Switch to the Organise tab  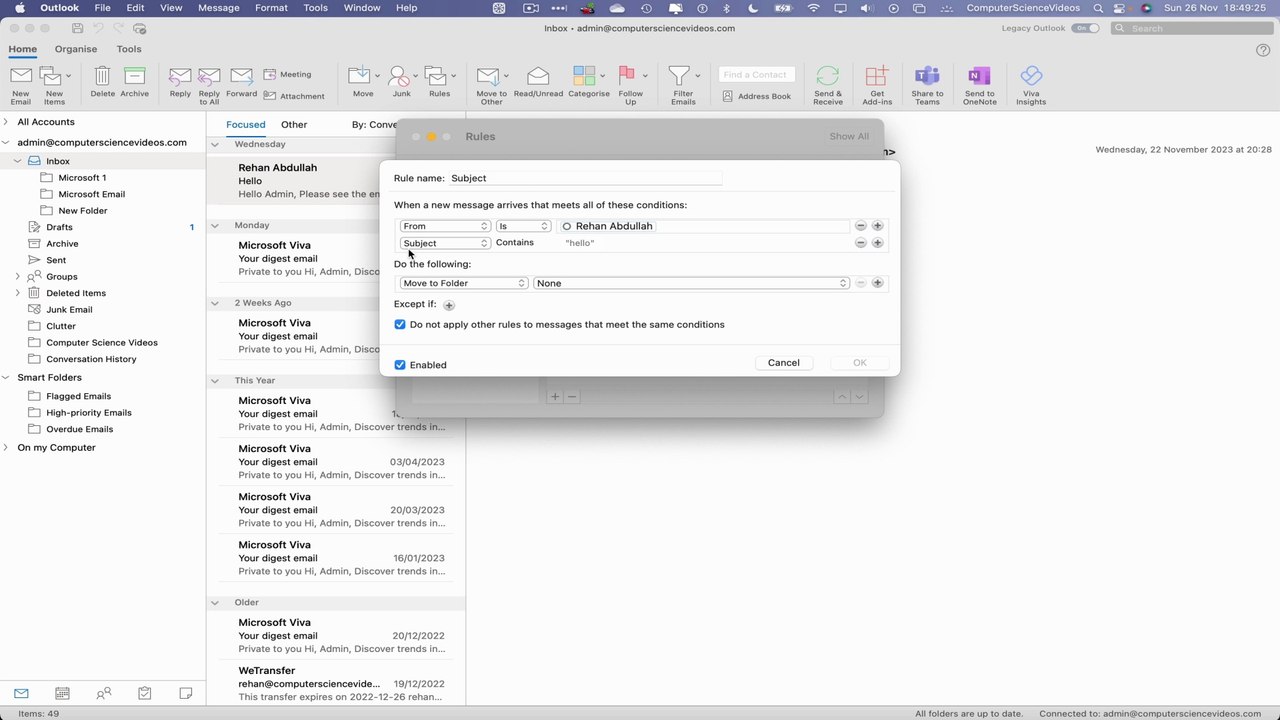tap(76, 49)
